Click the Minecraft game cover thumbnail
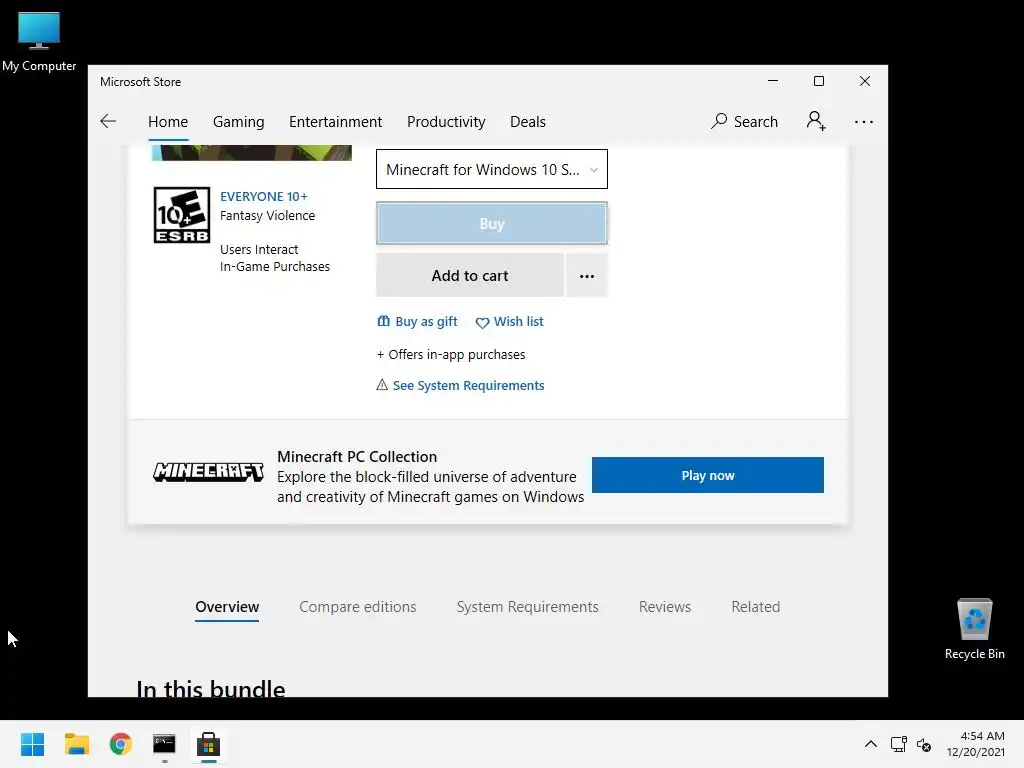This screenshot has width=1024, height=768. click(251, 153)
